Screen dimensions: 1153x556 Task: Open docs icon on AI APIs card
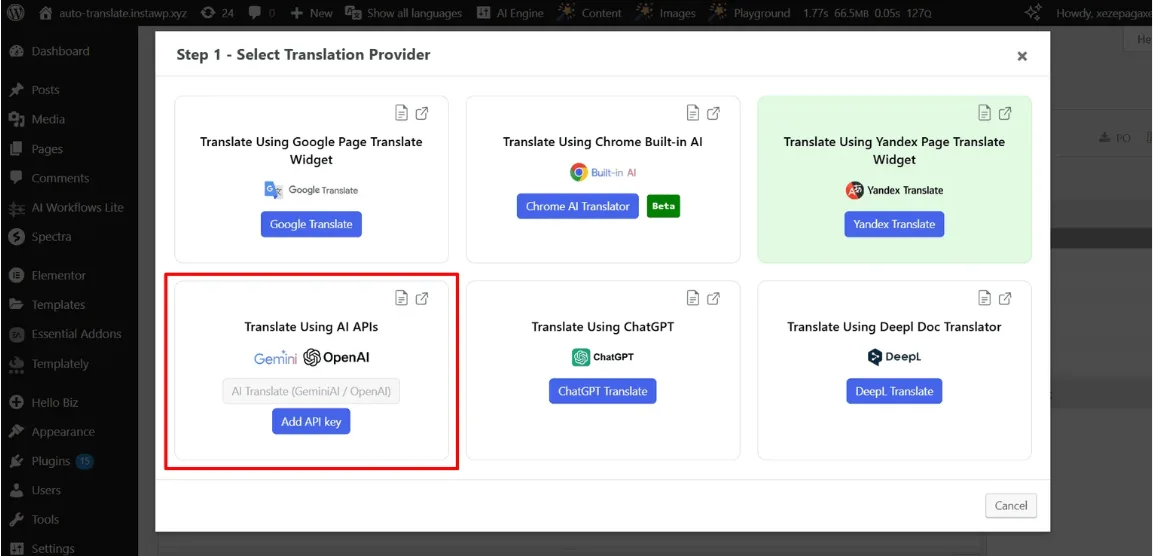(401, 298)
